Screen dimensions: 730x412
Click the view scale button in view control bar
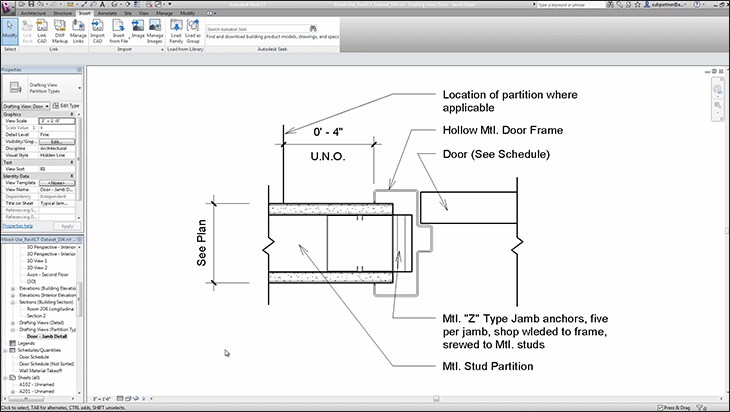[101, 399]
